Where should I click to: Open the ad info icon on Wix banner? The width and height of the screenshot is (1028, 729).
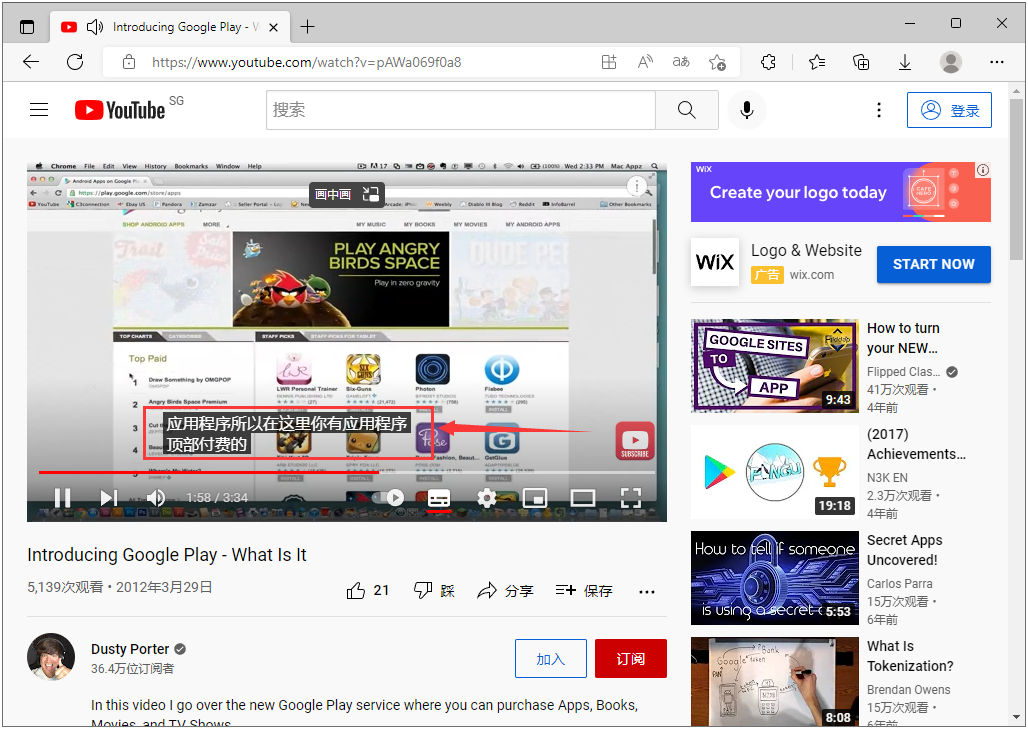983,170
